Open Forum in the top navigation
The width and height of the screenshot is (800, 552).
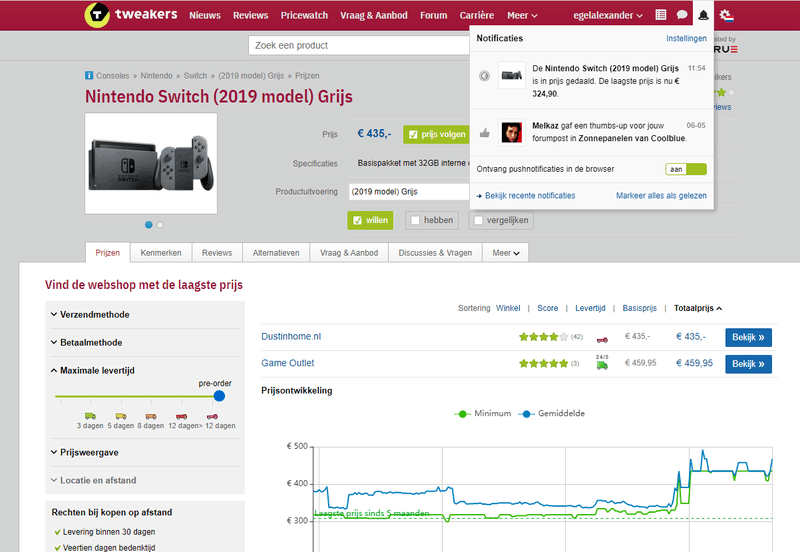[x=434, y=15]
